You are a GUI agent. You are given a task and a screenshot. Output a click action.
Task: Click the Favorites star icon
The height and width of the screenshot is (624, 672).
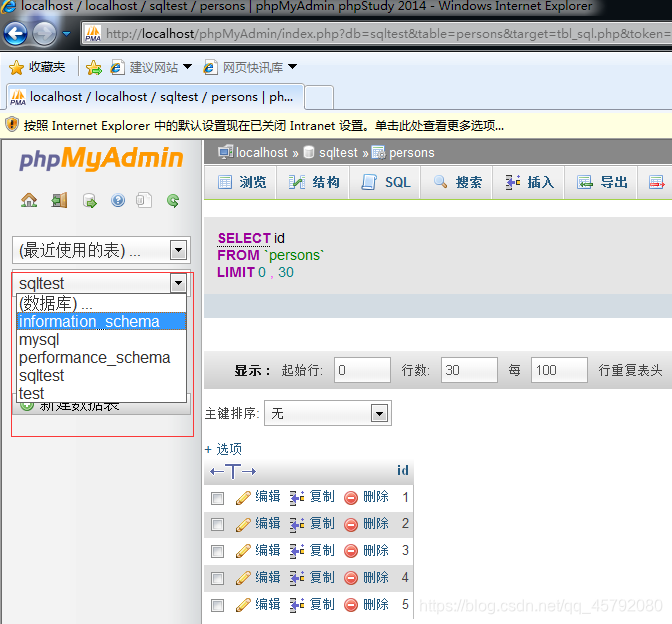click(16, 67)
